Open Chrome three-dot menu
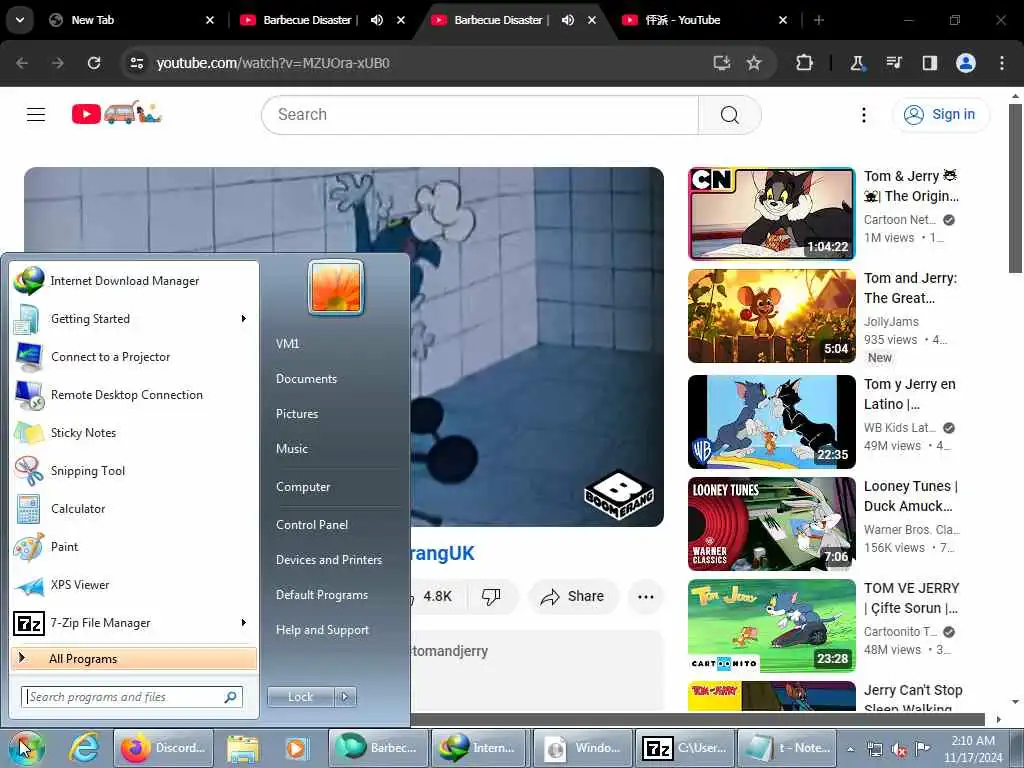Screen dimensions: 1024x768 tap(1002, 63)
